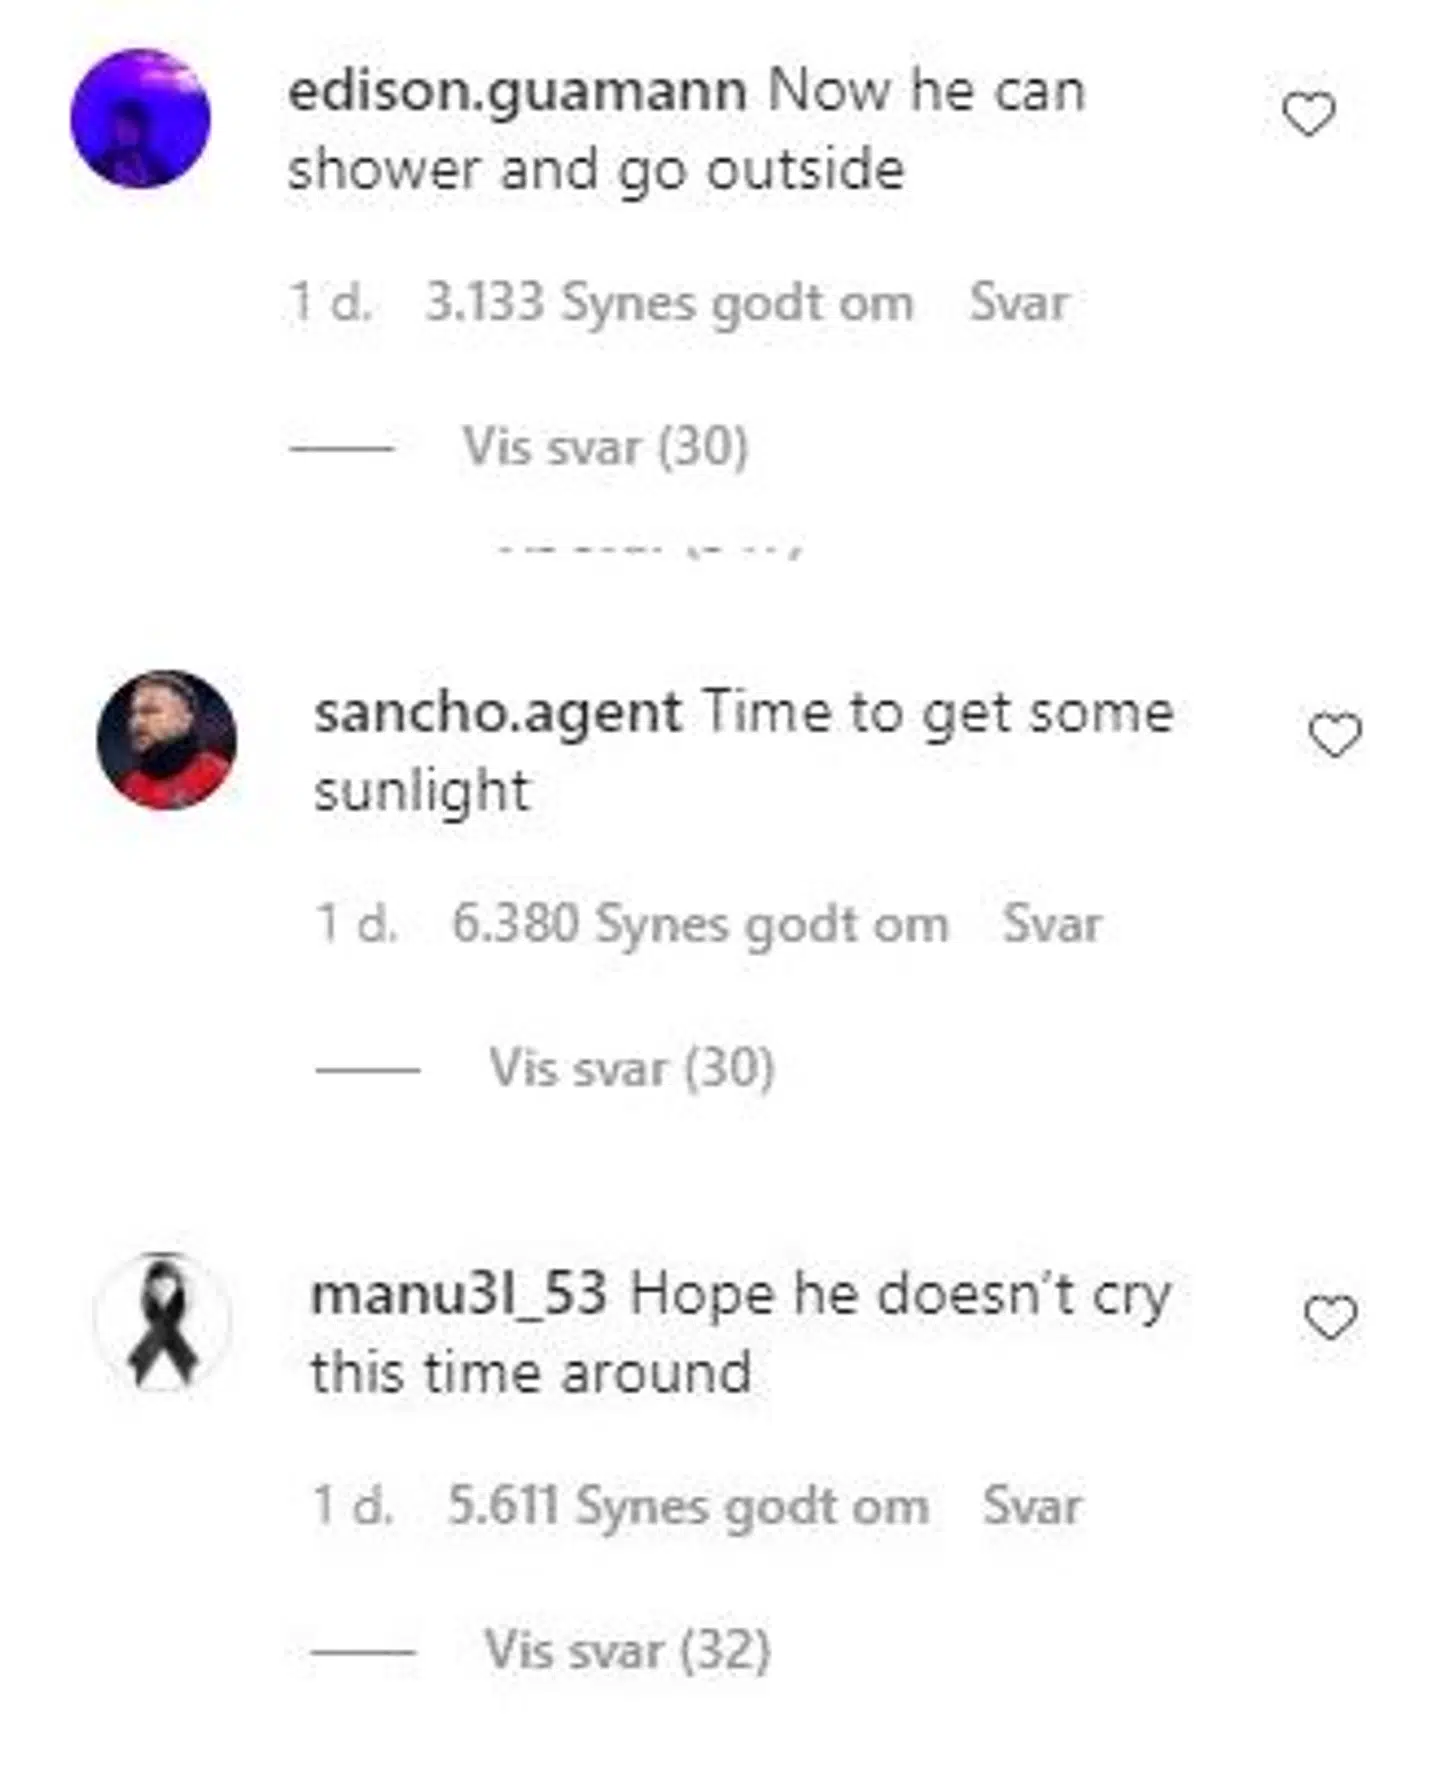View the 3.133 likes on edison.guamann's comment
Screen dimensions: 1440x1773
[669, 303]
